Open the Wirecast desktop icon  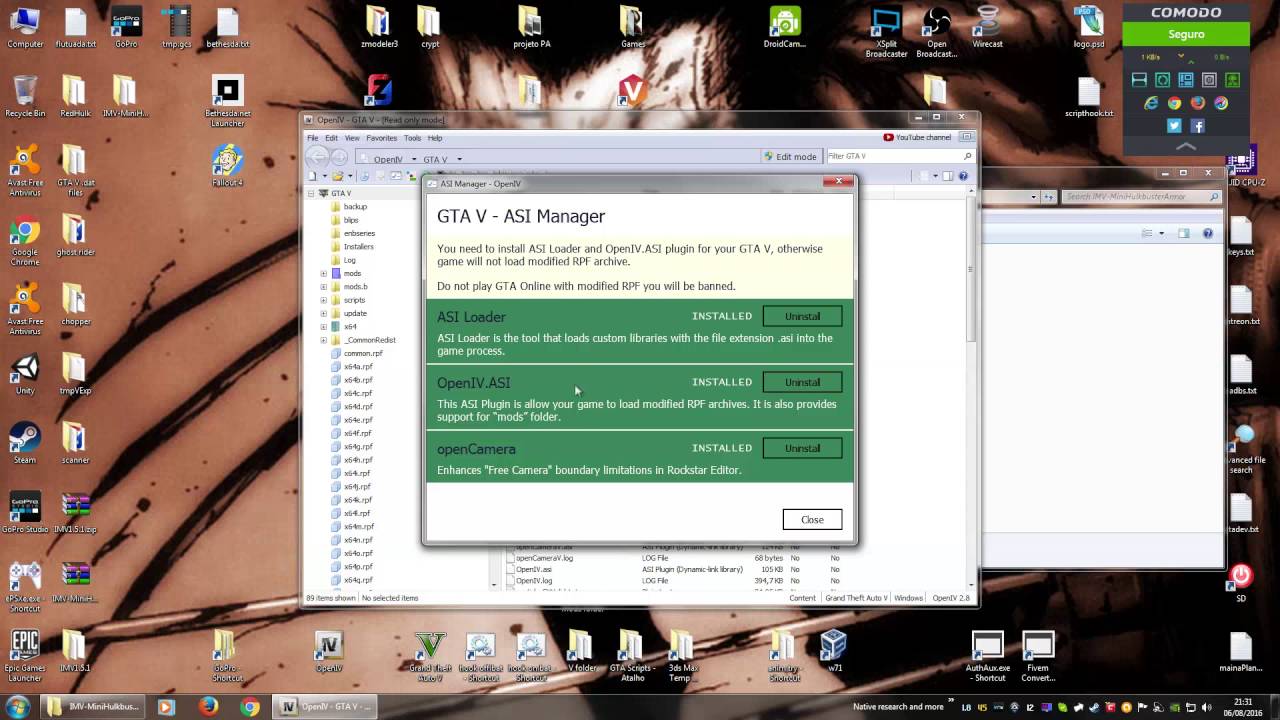[x=987, y=28]
